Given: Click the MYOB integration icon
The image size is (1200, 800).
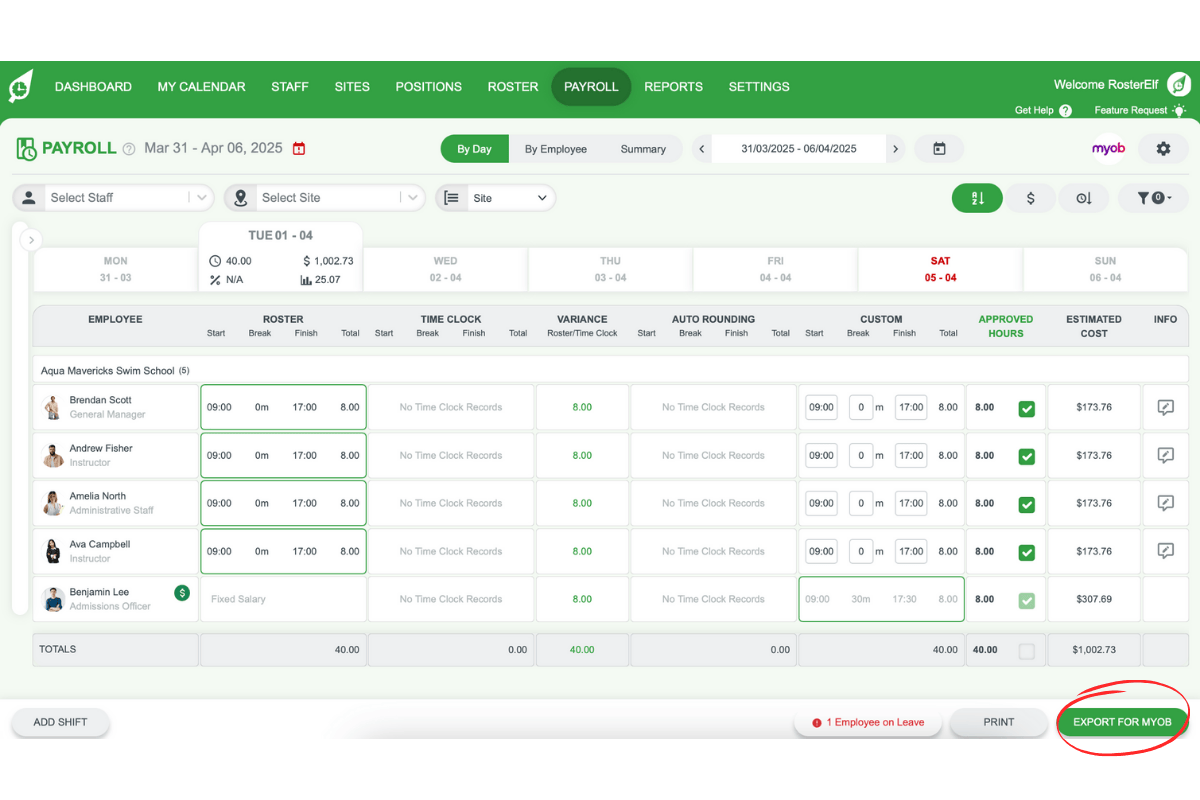Looking at the screenshot, I should tap(1108, 147).
